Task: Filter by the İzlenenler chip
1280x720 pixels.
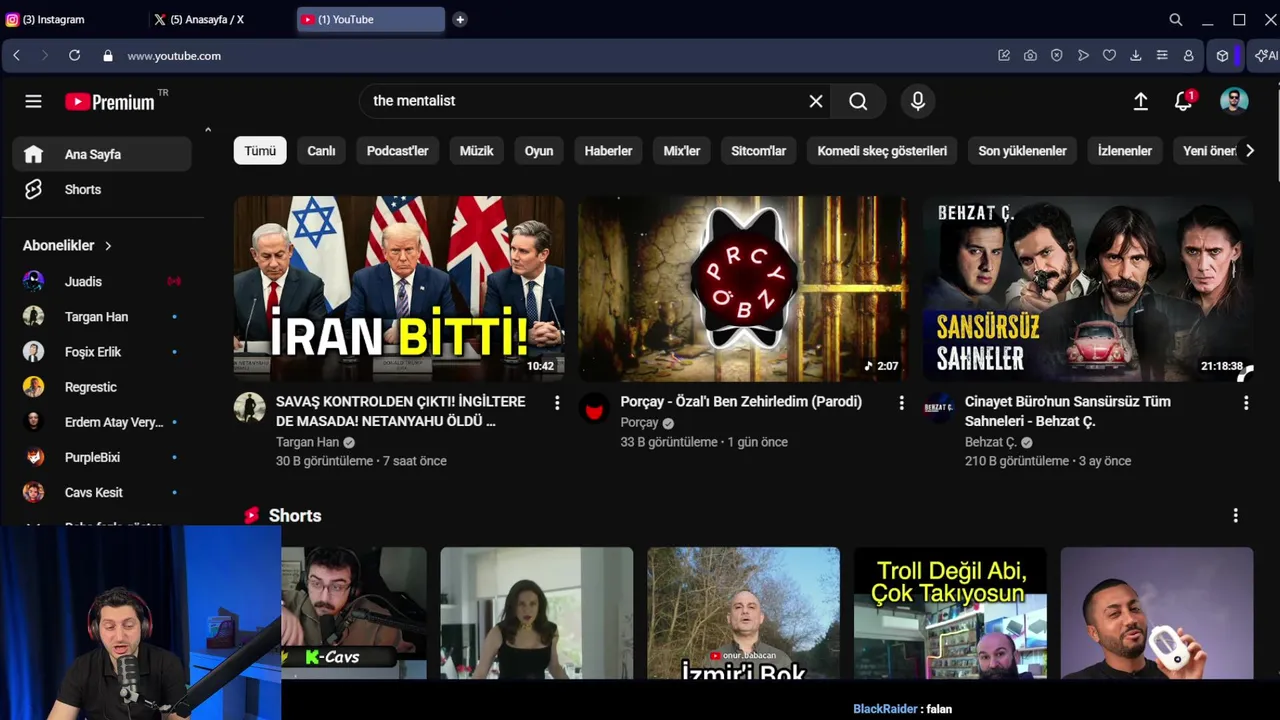Action: tap(1125, 151)
